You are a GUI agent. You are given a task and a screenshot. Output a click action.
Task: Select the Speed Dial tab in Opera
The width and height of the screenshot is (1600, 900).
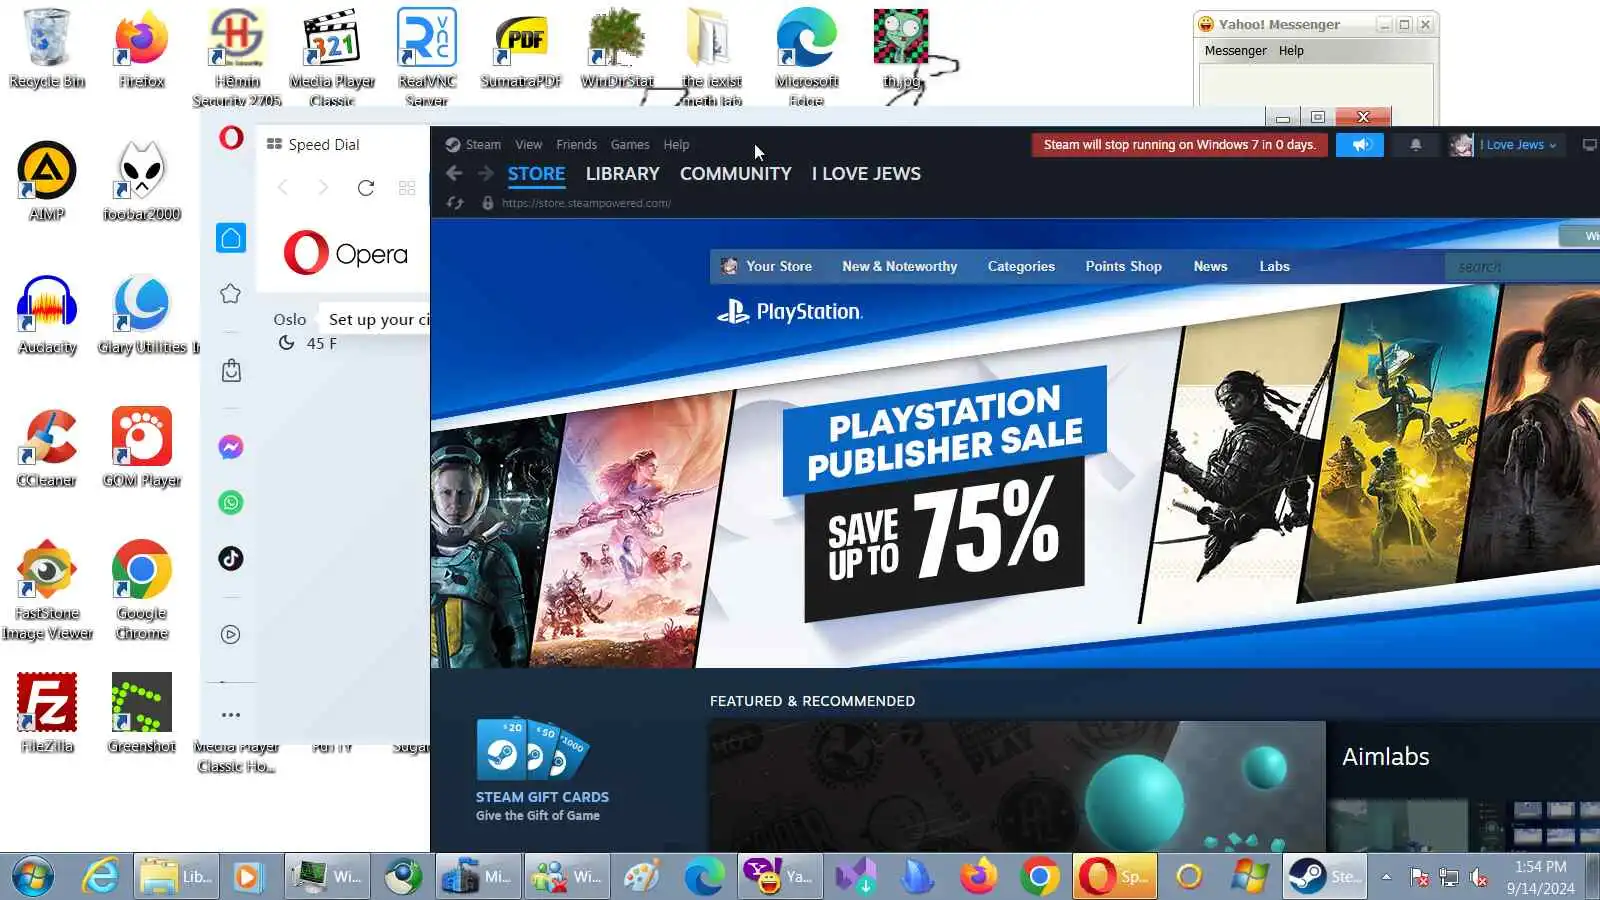click(x=313, y=144)
